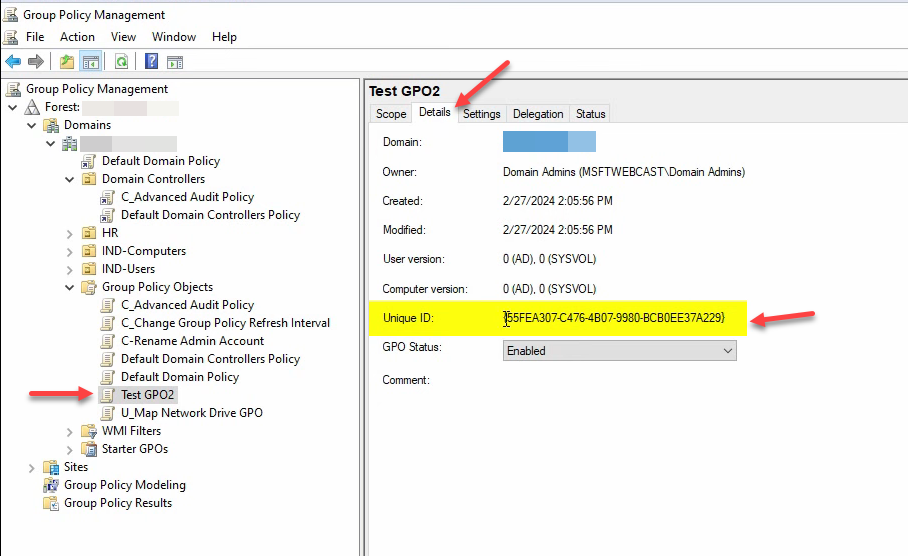The width and height of the screenshot is (908, 556).
Task: Click the Back arrow toolbar icon
Action: (x=13, y=61)
